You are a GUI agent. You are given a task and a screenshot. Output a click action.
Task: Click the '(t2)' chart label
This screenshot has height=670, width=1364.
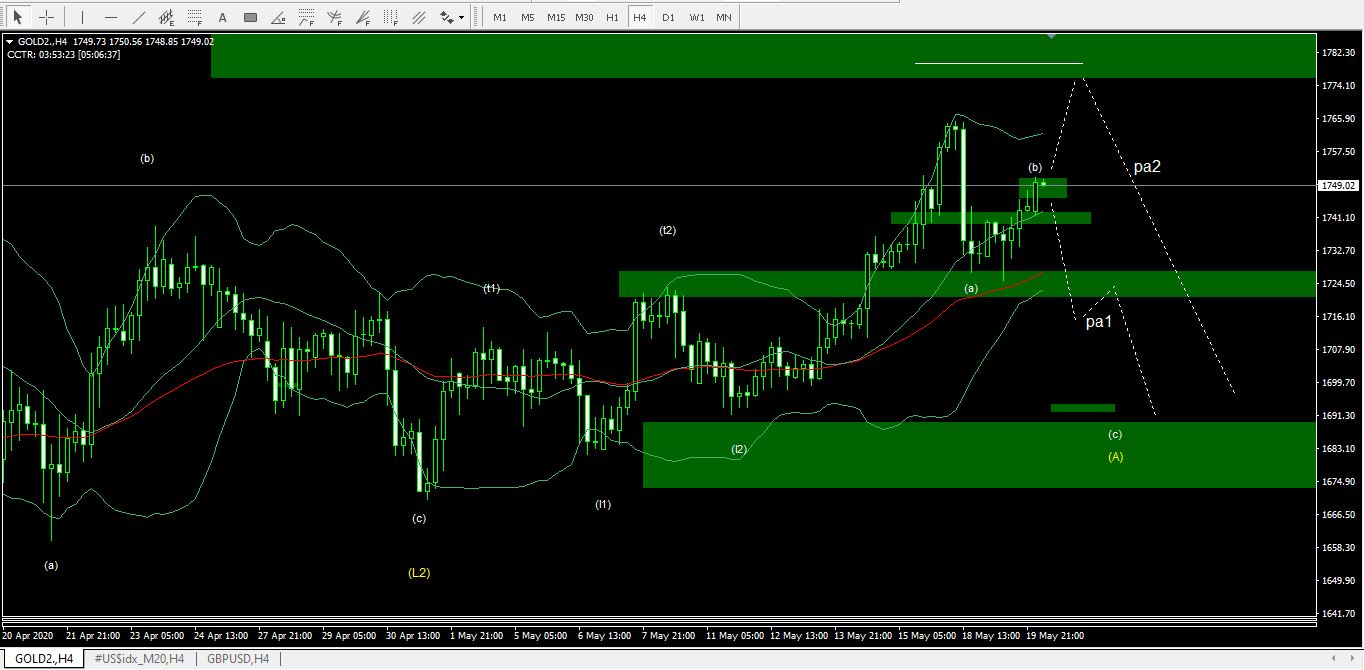click(x=667, y=231)
